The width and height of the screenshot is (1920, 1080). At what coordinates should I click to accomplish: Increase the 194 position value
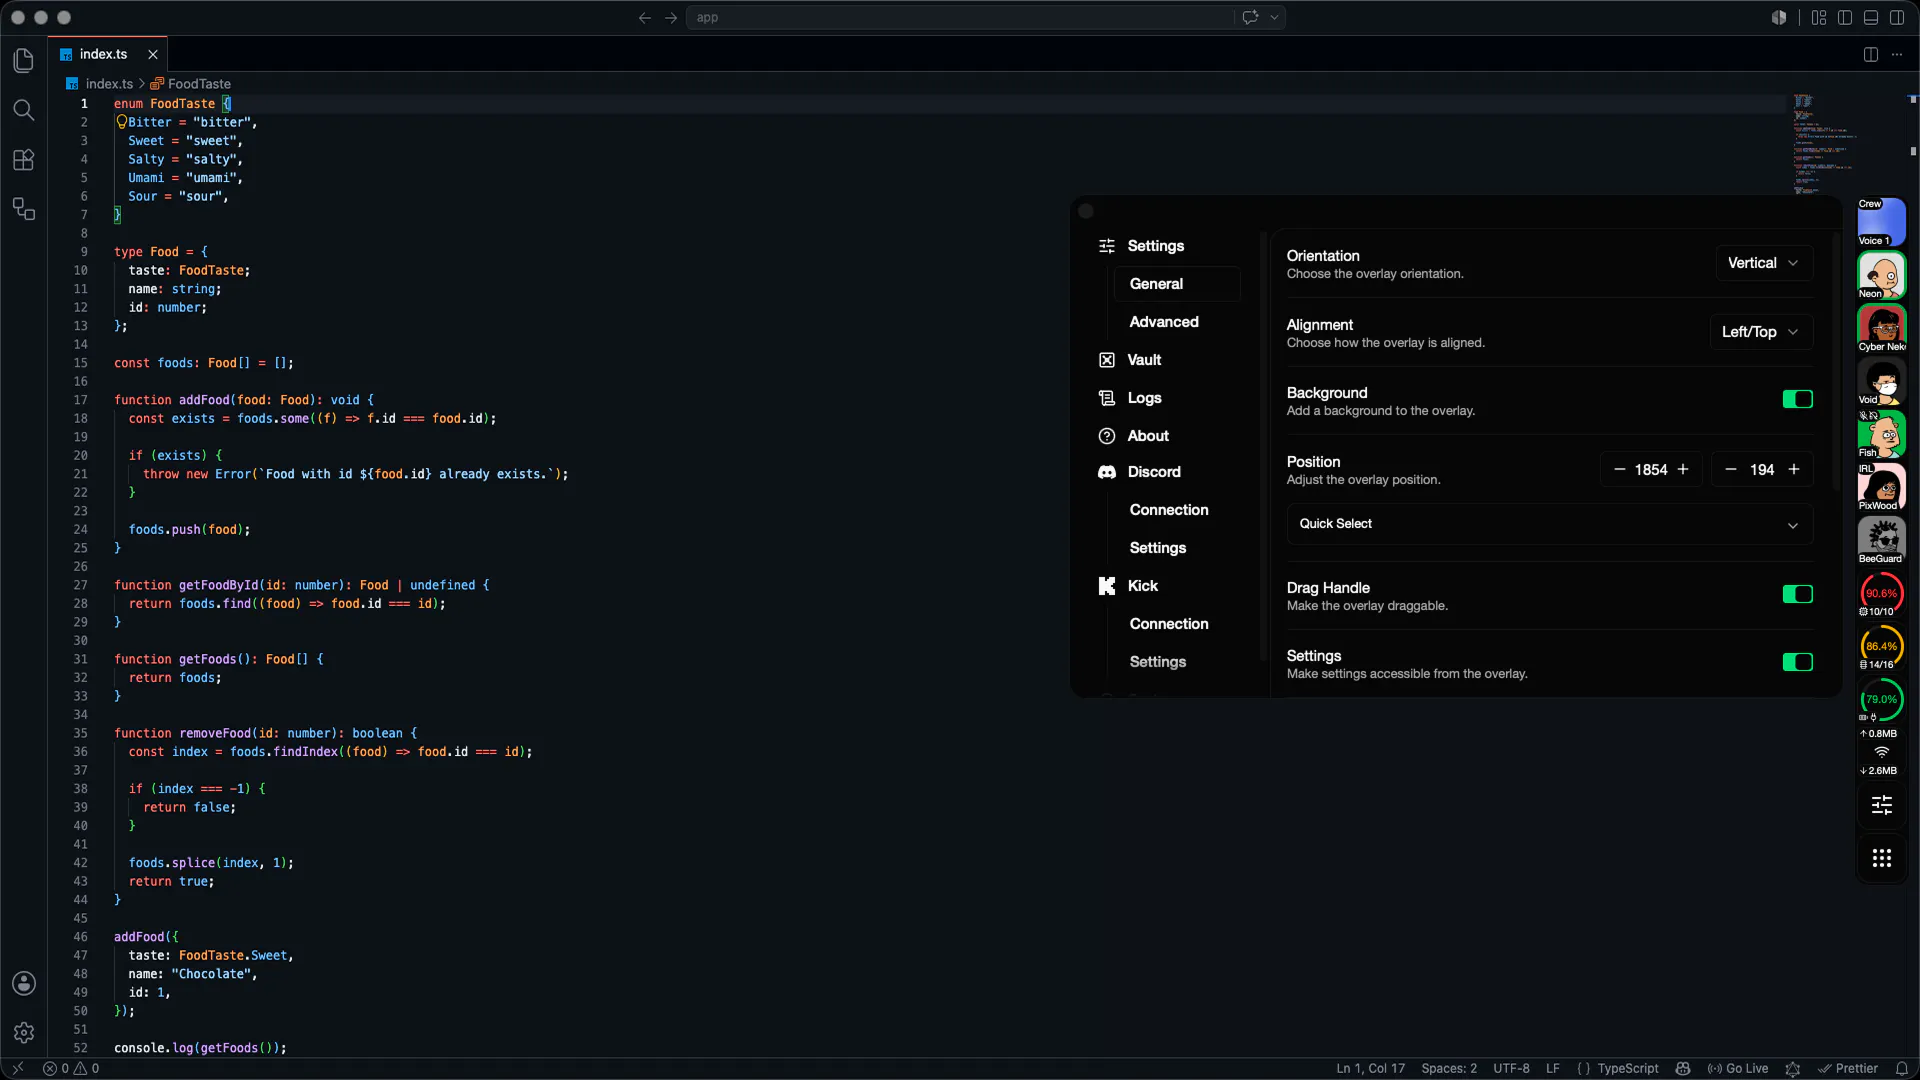pyautogui.click(x=1794, y=469)
